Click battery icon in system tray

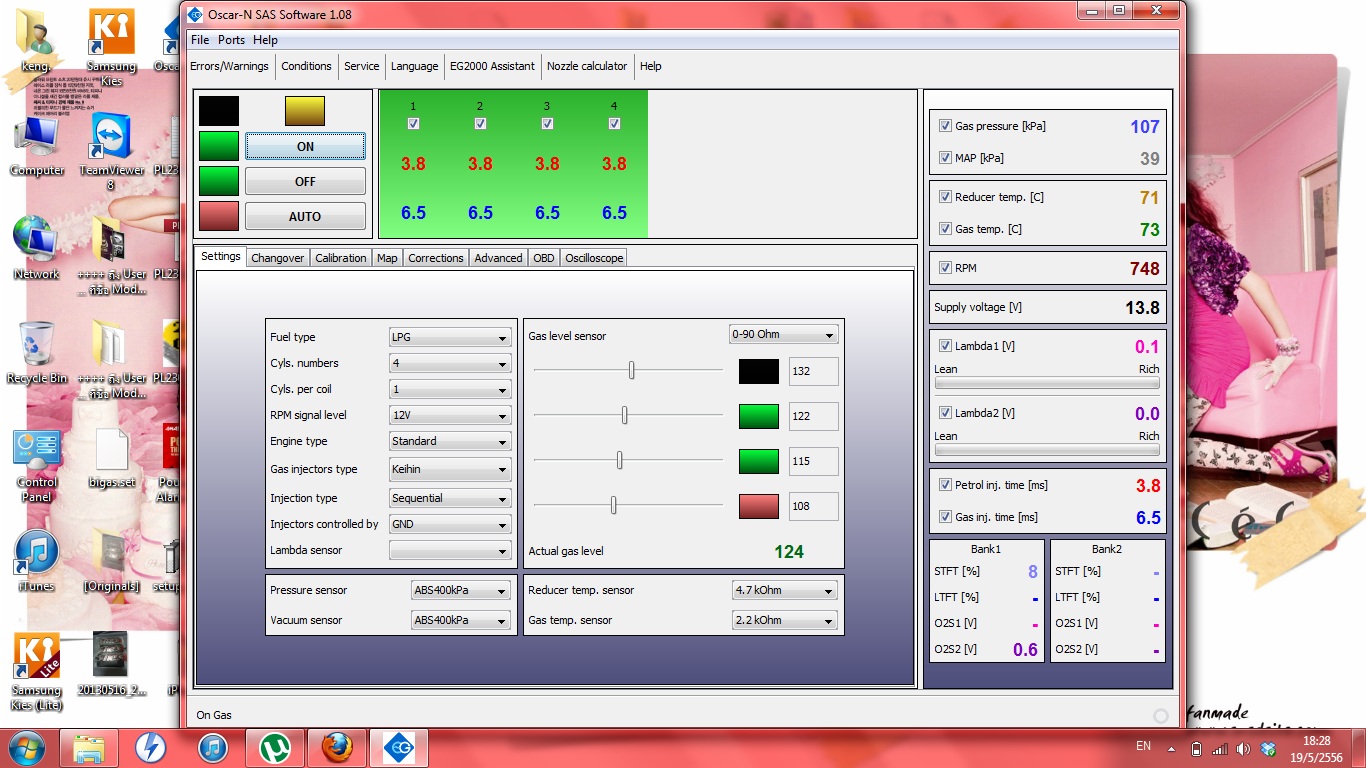tap(1197, 748)
